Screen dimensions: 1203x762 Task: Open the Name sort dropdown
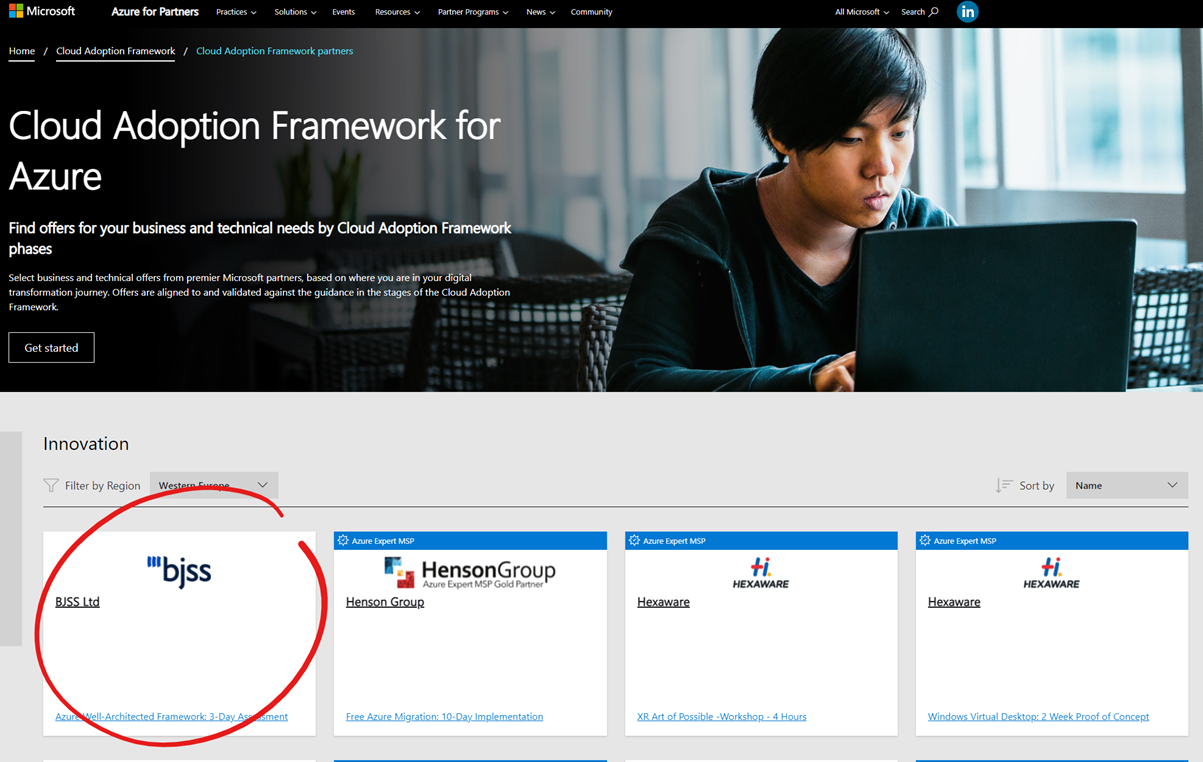point(1126,485)
